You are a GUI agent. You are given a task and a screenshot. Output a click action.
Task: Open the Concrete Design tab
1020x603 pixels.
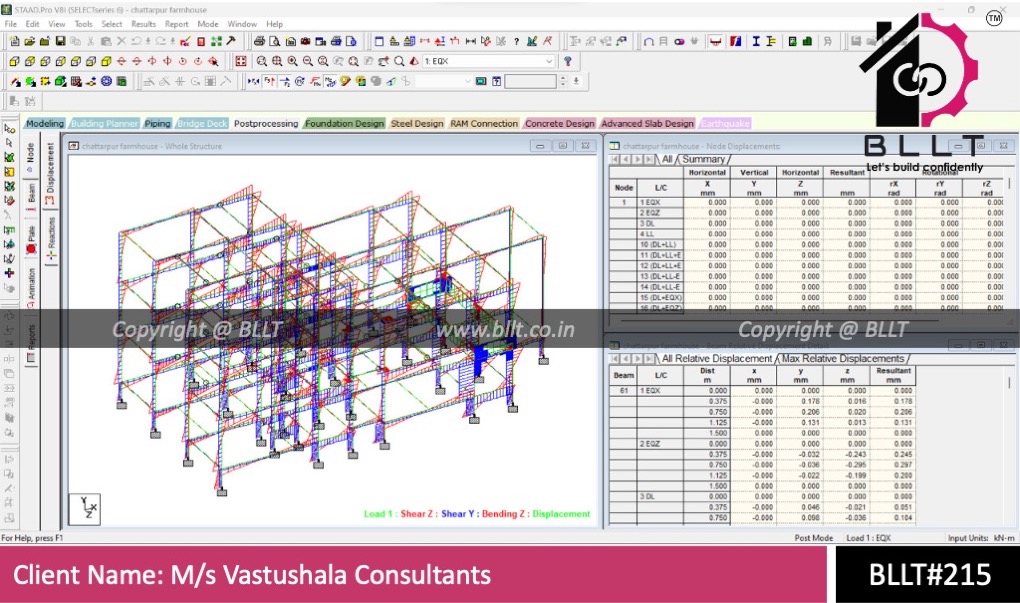tap(559, 124)
